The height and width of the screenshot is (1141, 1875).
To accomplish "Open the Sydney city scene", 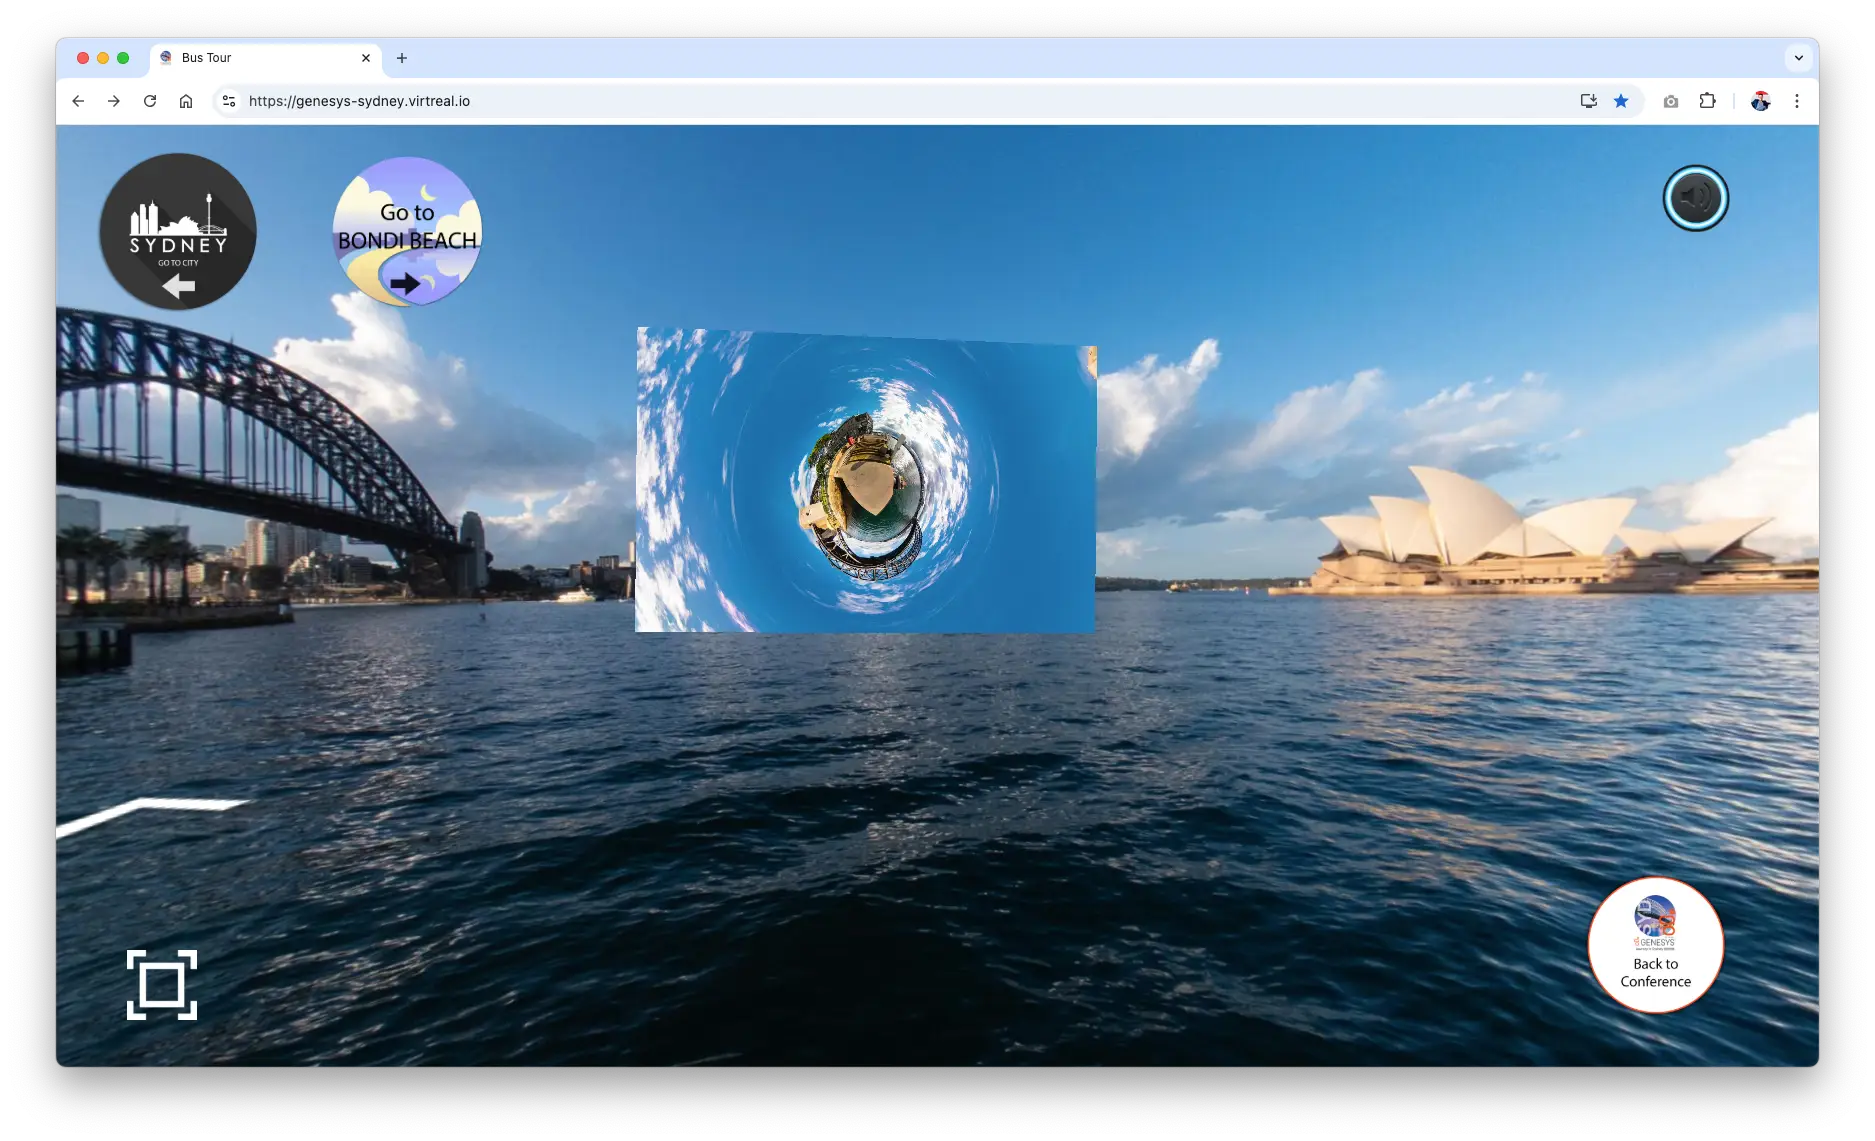I will pos(177,231).
